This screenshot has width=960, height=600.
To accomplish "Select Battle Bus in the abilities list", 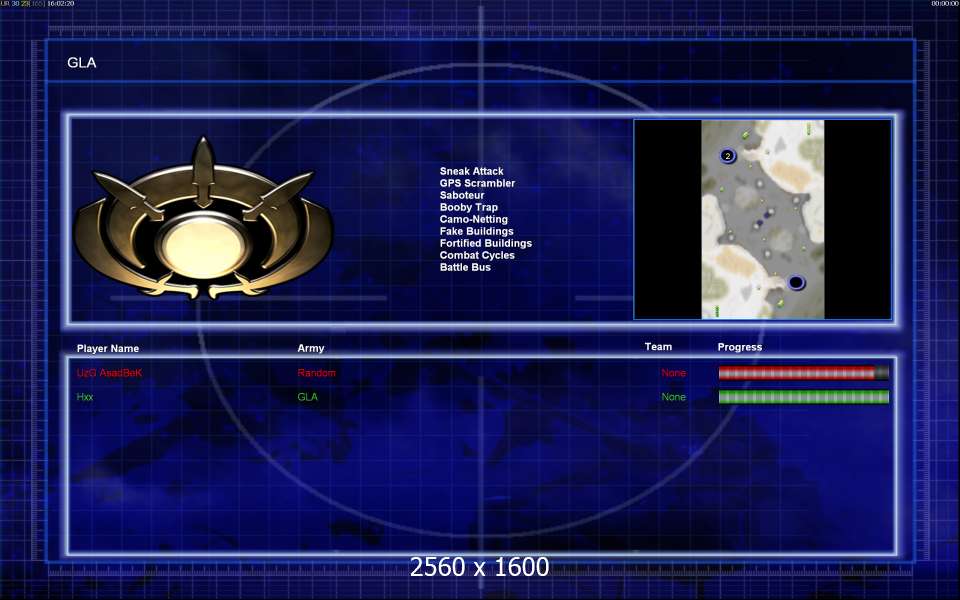I will pos(465,267).
